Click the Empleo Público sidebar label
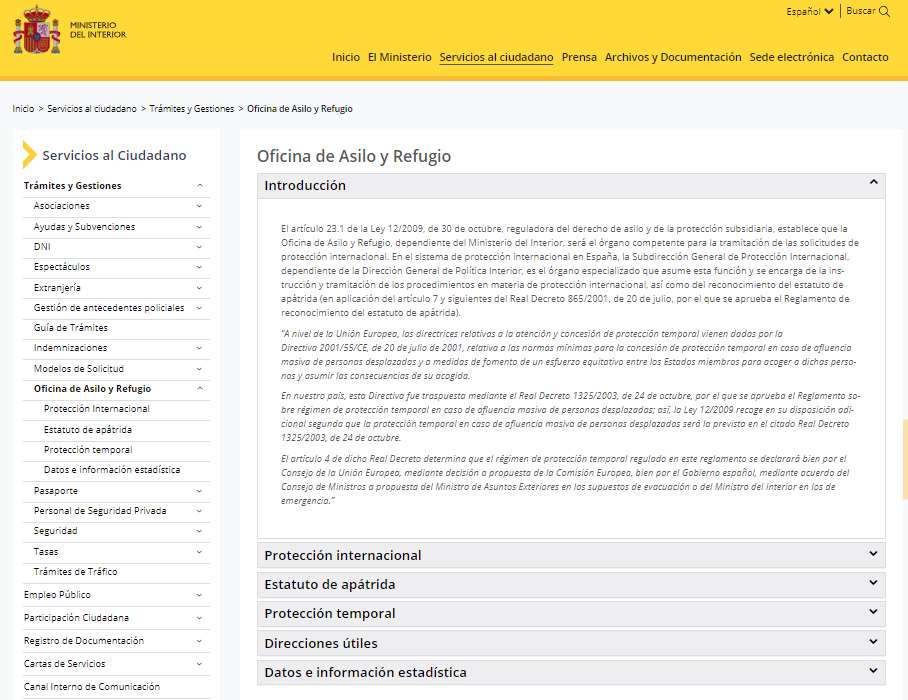Viewport: 908px width, 700px height. [57, 595]
